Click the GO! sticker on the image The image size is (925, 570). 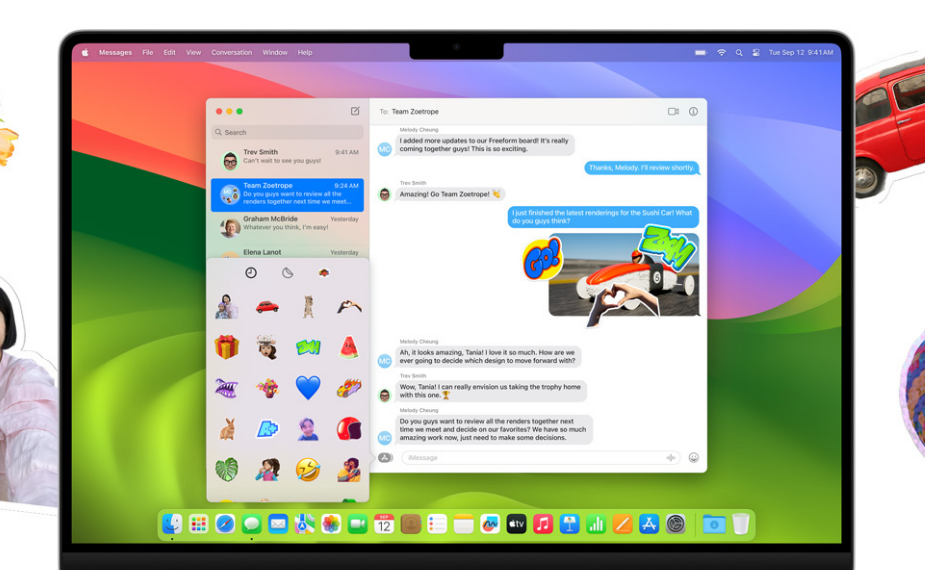coord(542,260)
